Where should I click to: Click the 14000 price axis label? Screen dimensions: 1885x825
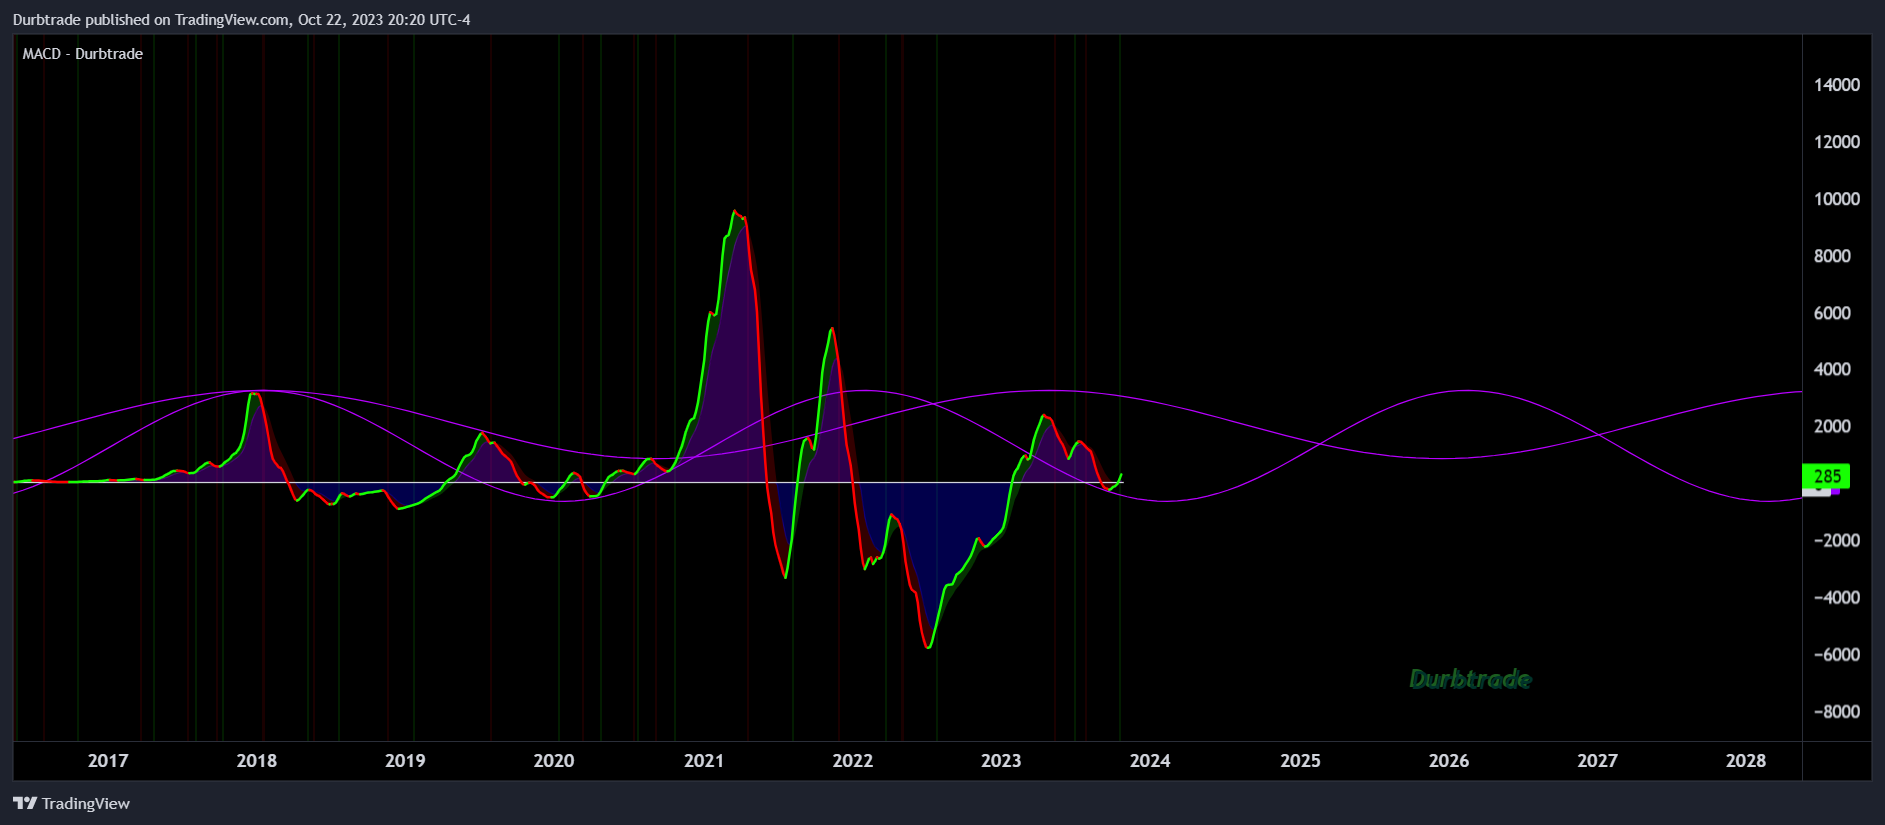point(1837,85)
